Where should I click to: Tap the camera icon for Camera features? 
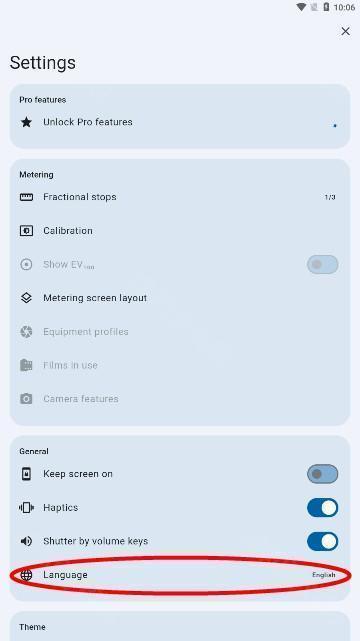(x=26, y=399)
